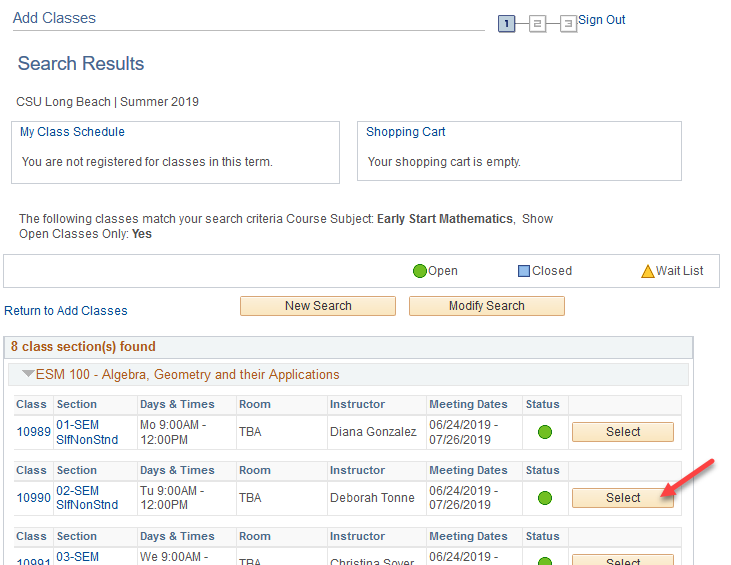
Task: Click open status circle for class 10990
Action: pos(545,498)
